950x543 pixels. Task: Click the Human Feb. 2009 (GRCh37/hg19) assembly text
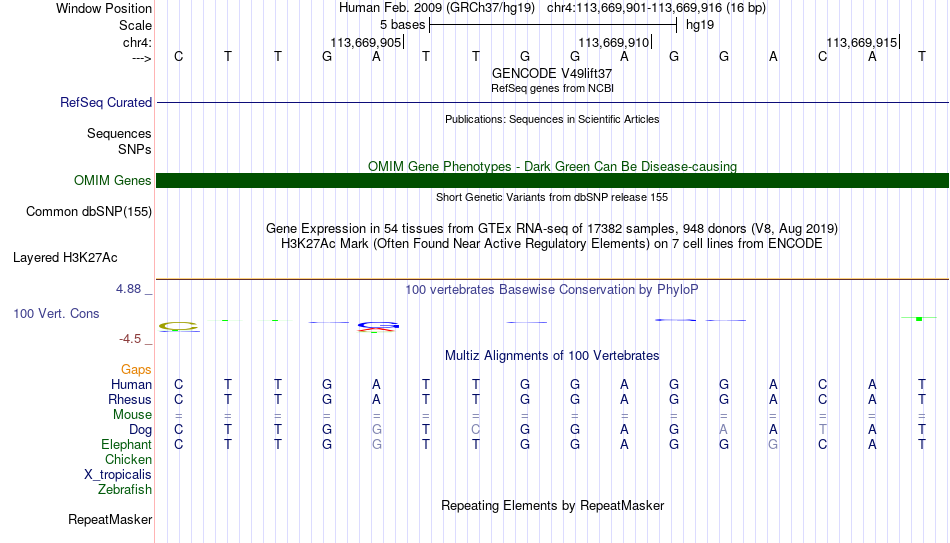click(437, 8)
